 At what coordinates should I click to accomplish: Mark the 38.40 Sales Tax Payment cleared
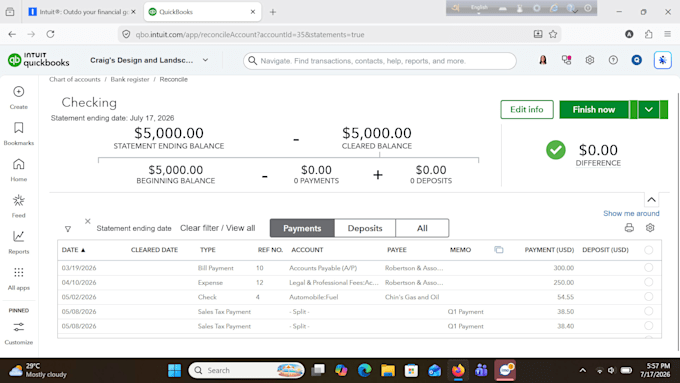(648, 326)
